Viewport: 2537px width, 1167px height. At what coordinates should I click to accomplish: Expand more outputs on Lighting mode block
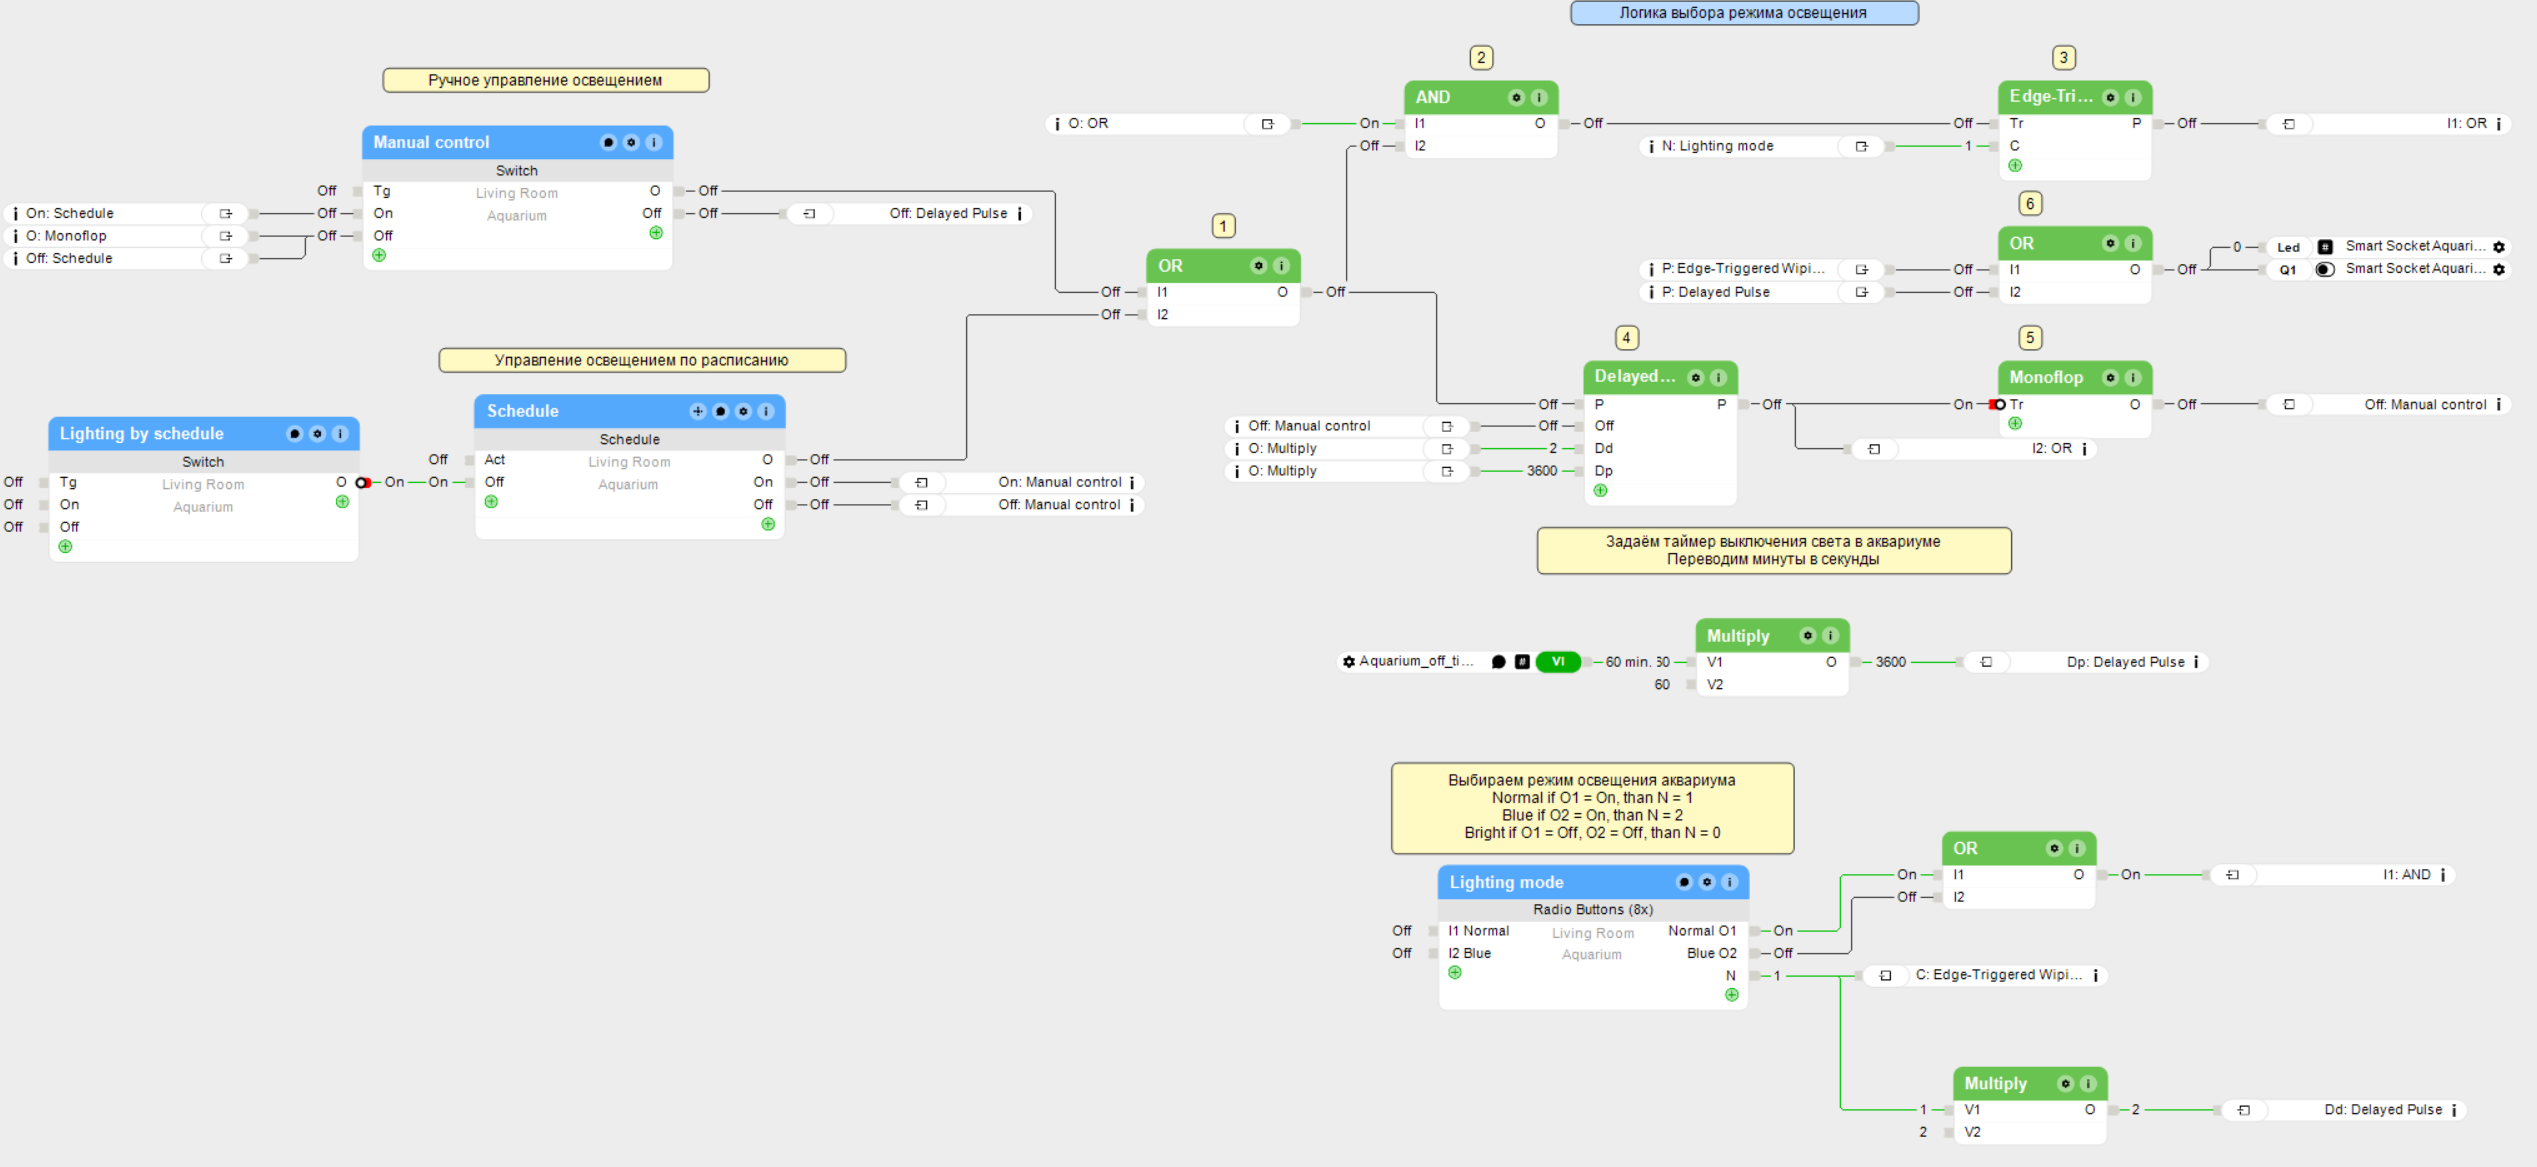[x=1732, y=995]
